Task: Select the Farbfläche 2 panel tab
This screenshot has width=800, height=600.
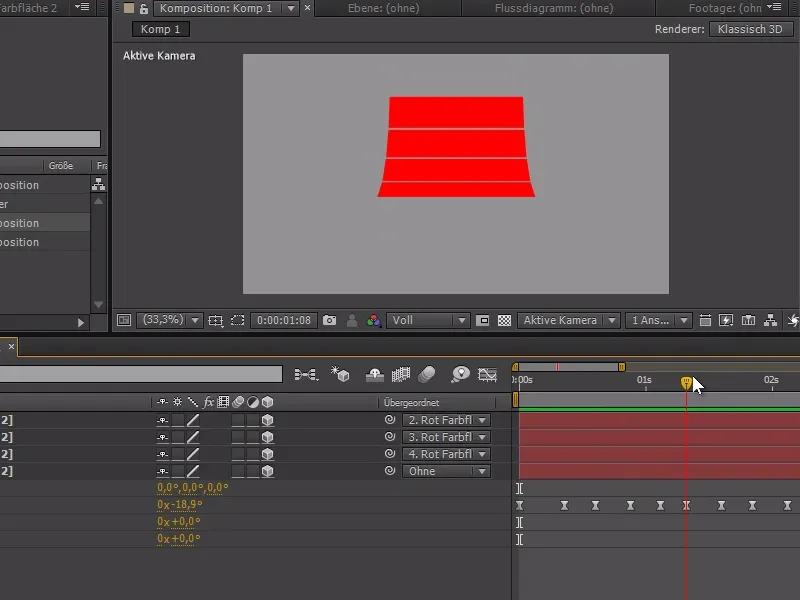Action: click(x=28, y=8)
